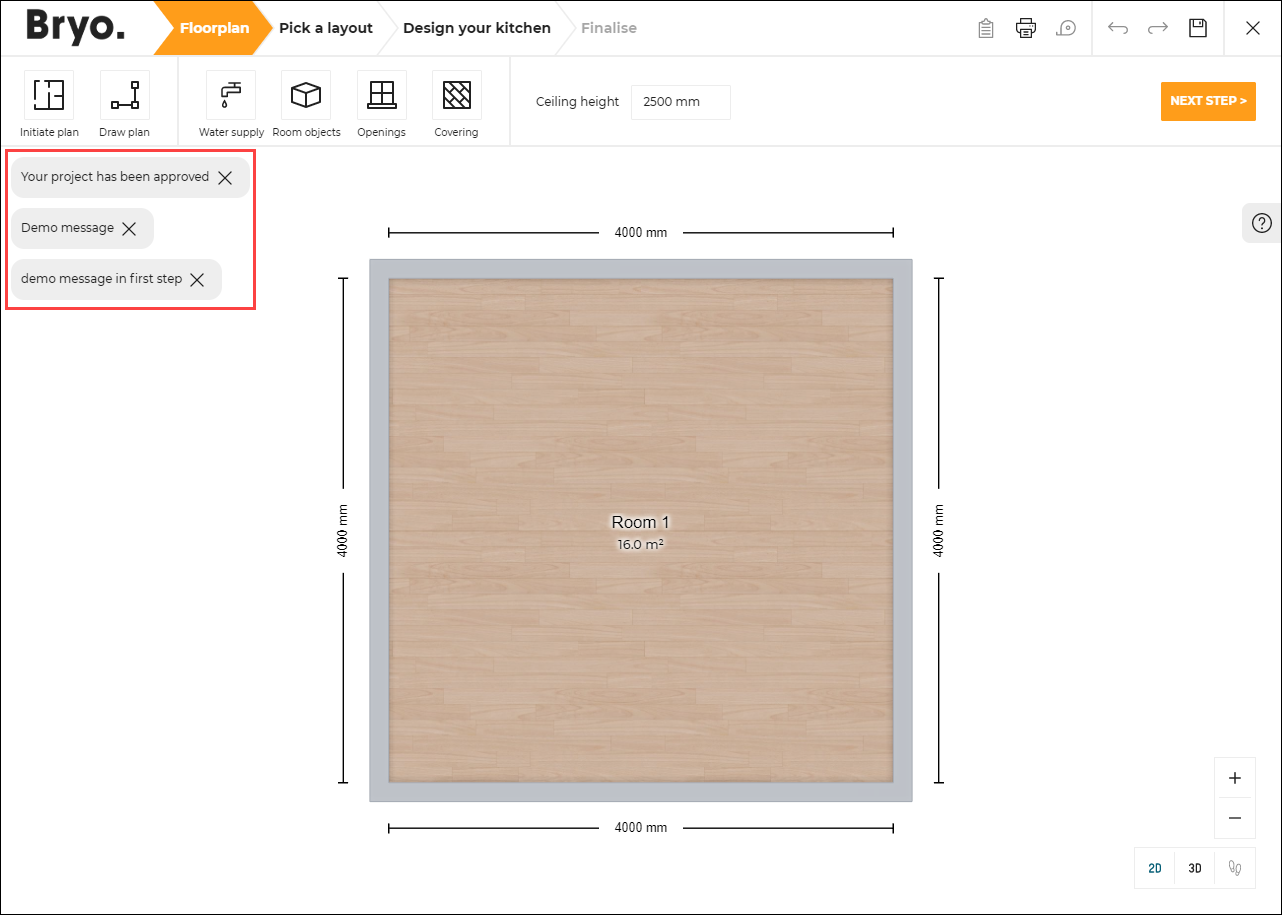The width and height of the screenshot is (1282, 915).
Task: Save the project with floppy disk icon
Action: [x=1197, y=28]
